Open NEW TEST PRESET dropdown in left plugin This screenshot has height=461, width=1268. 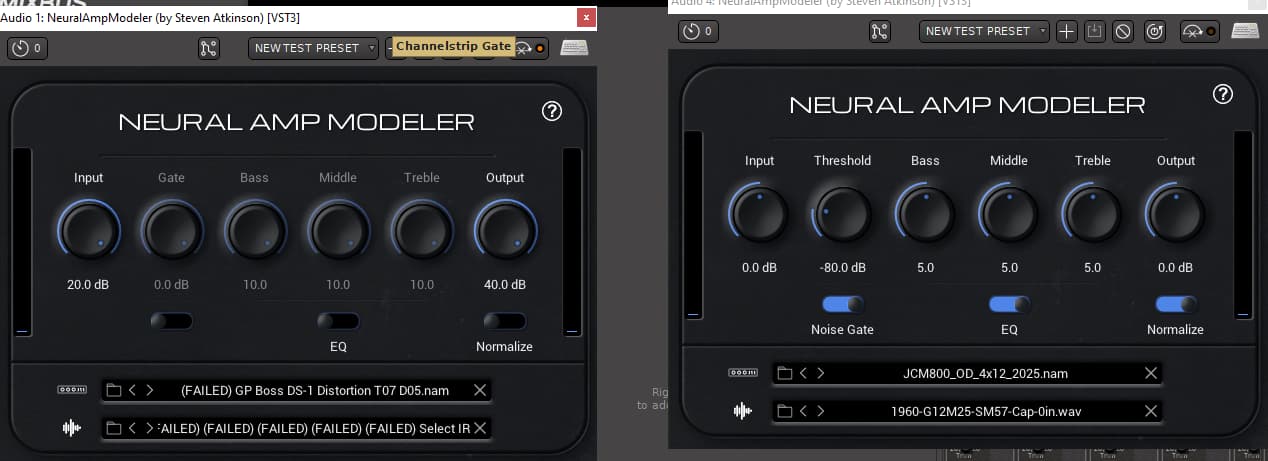point(315,48)
